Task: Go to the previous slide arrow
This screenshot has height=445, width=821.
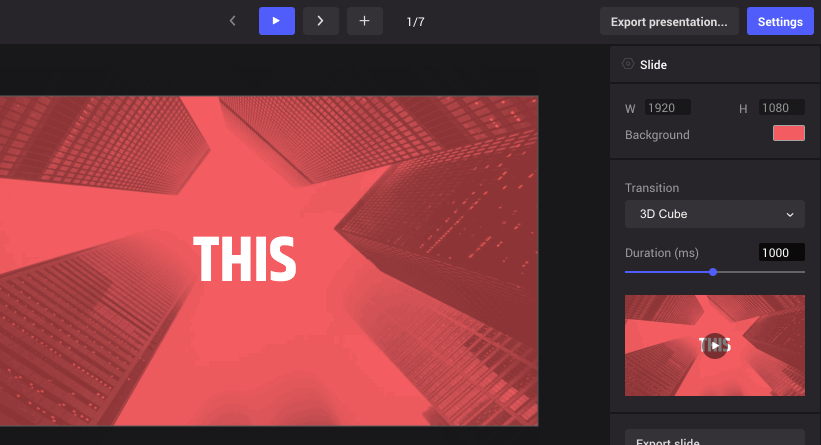Action: 233,21
